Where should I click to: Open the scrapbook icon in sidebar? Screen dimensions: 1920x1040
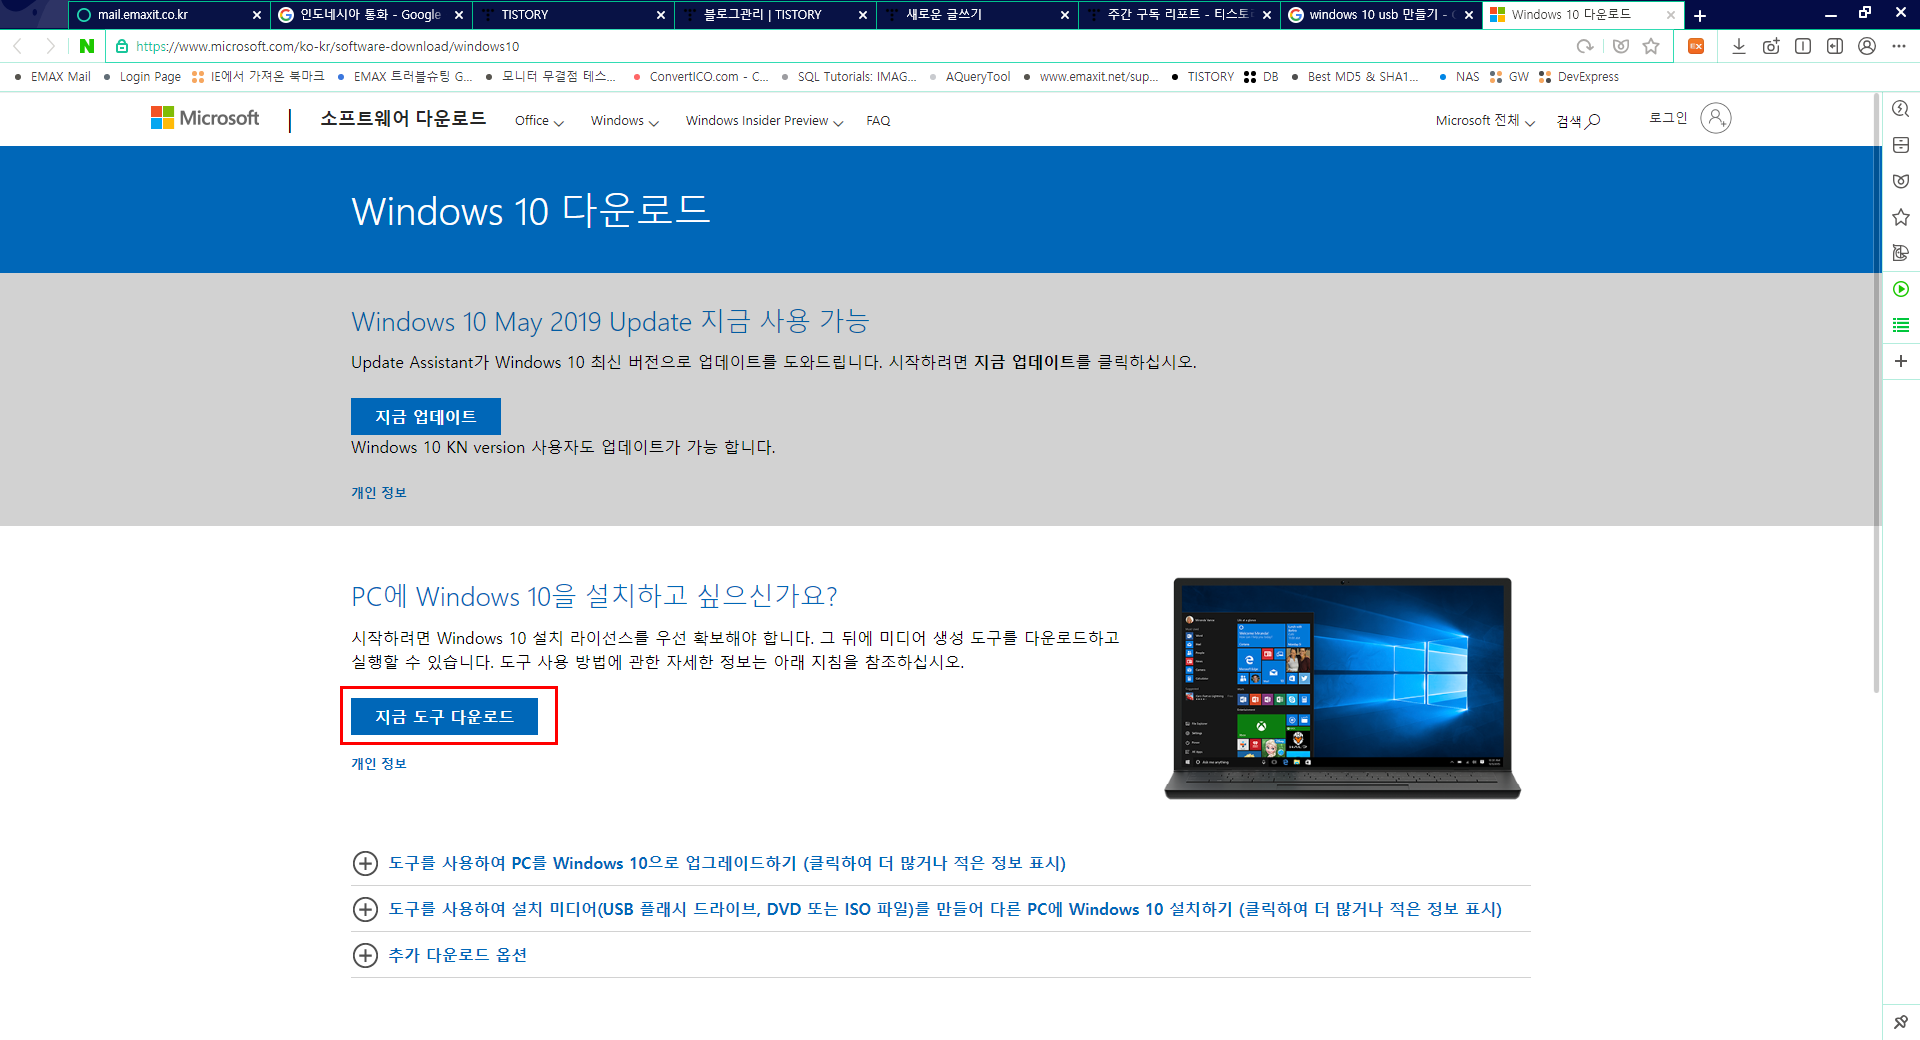[1901, 145]
